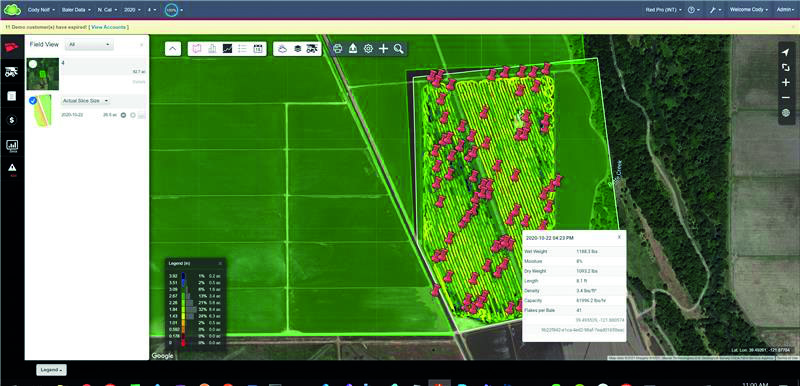The width and height of the screenshot is (800, 386).
Task: Open the alerts warning triangle icon
Action: (12, 167)
